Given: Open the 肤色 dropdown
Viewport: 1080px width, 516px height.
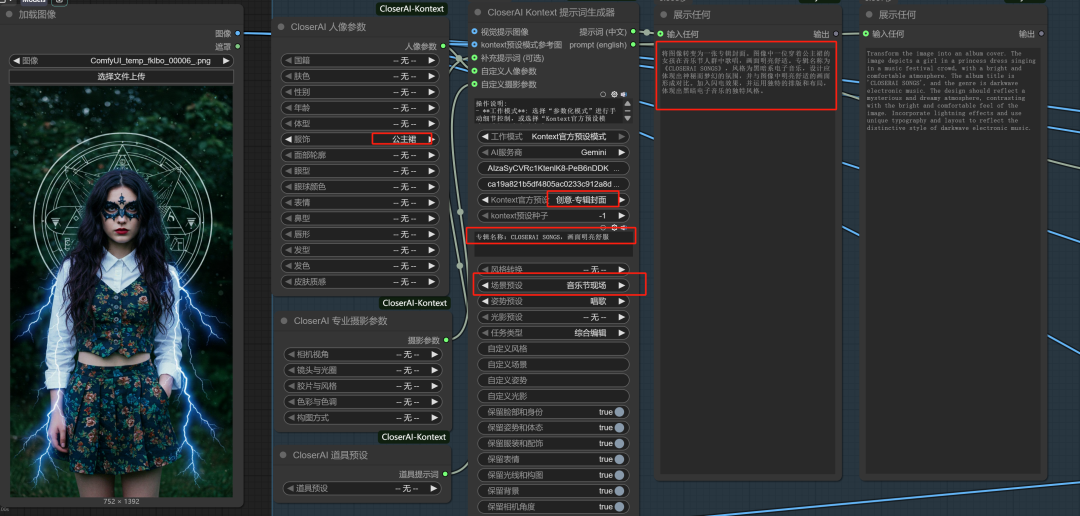Looking at the screenshot, I should pos(360,76).
